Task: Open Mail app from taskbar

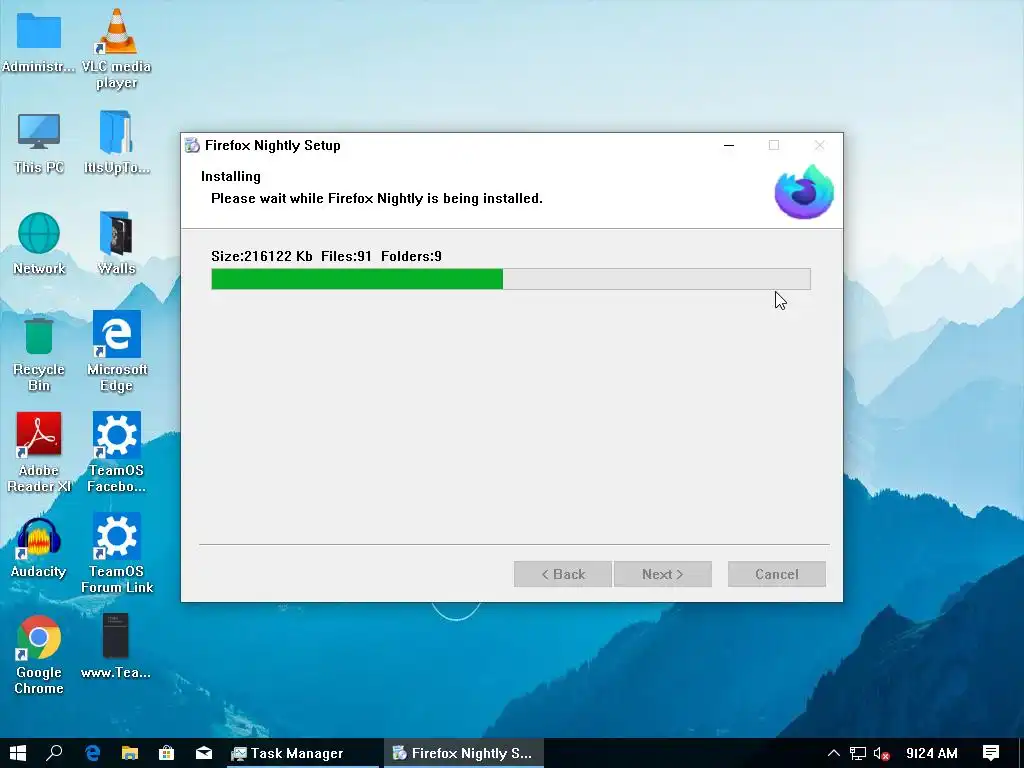Action: coord(204,753)
